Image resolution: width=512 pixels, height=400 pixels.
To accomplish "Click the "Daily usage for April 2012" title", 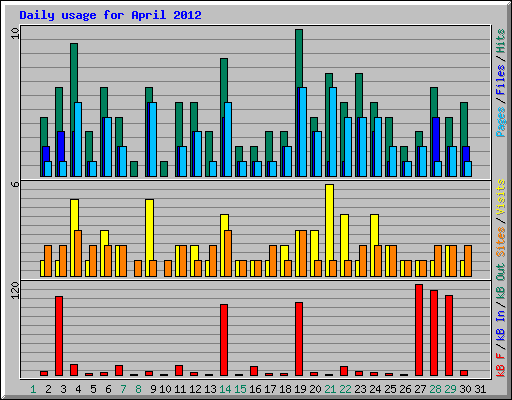I will [110, 15].
